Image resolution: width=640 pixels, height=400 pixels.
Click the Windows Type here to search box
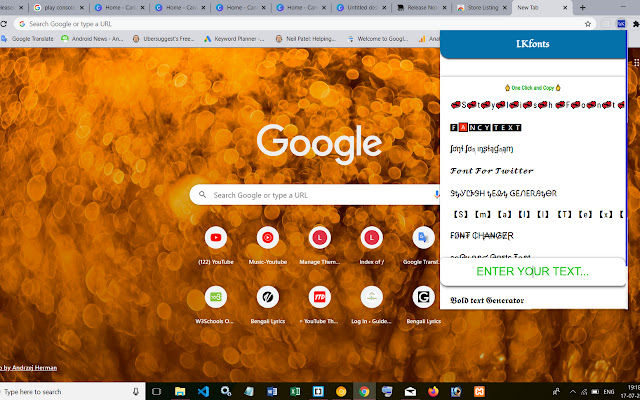point(73,391)
